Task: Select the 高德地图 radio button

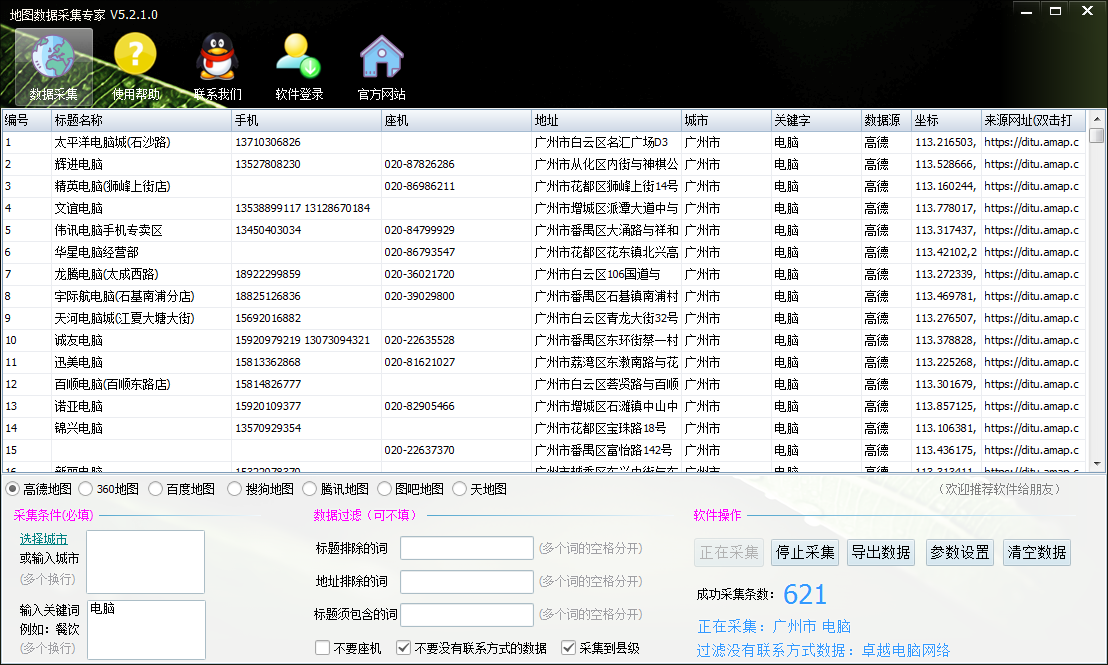Action: [x=13, y=489]
